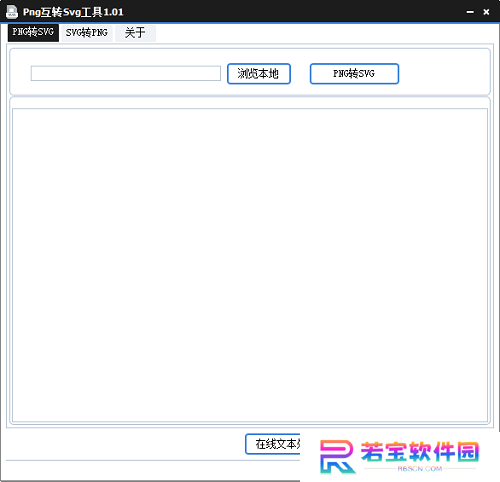Close the Png互转Svg tool window
Screen dimensions: 500x482
(486, 12)
